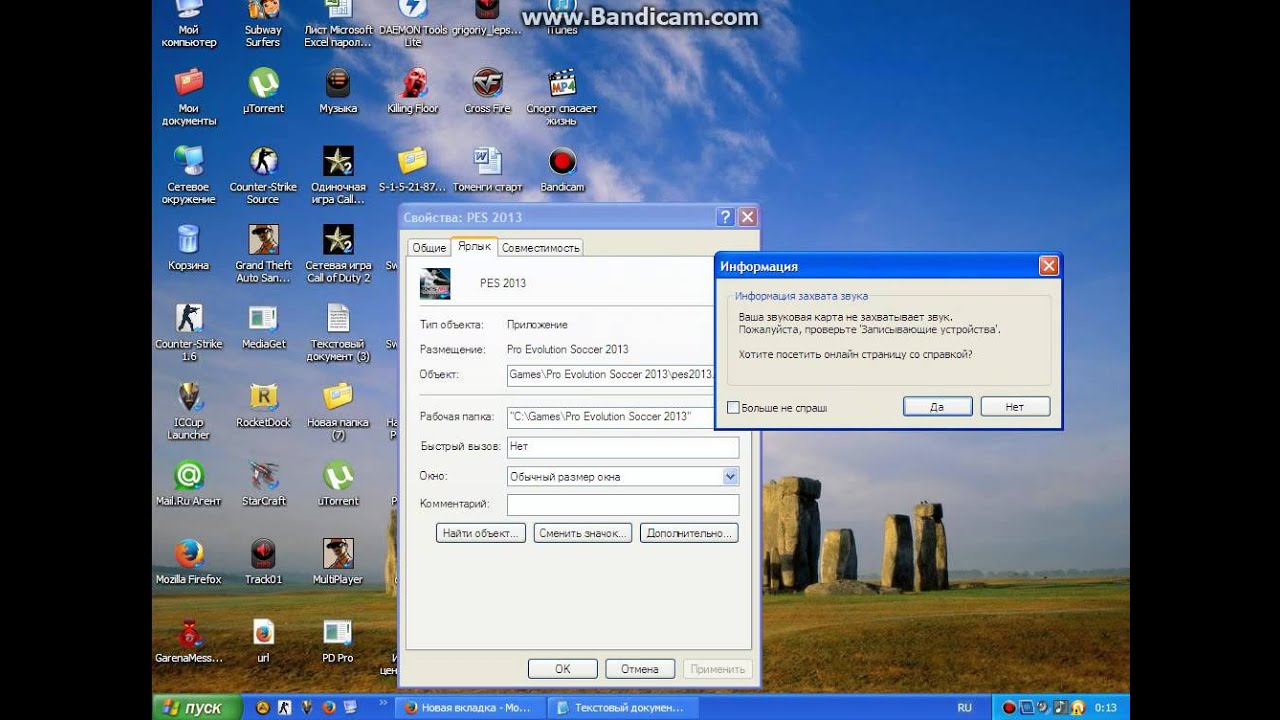Open the Совместимость tab
Screen dimensions: 1280x720
(540, 247)
